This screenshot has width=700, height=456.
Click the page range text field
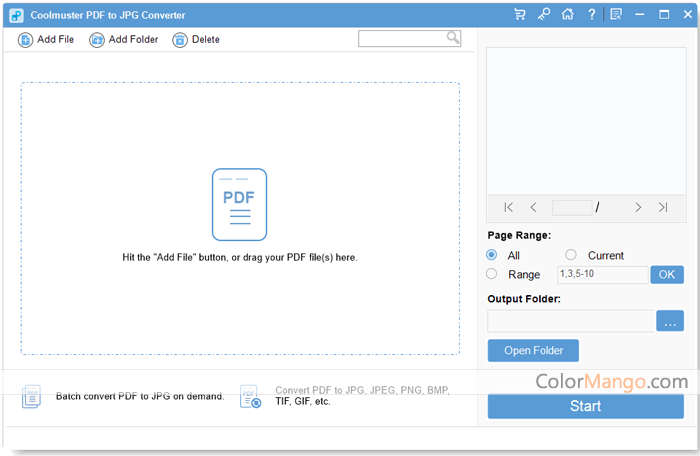tap(603, 274)
